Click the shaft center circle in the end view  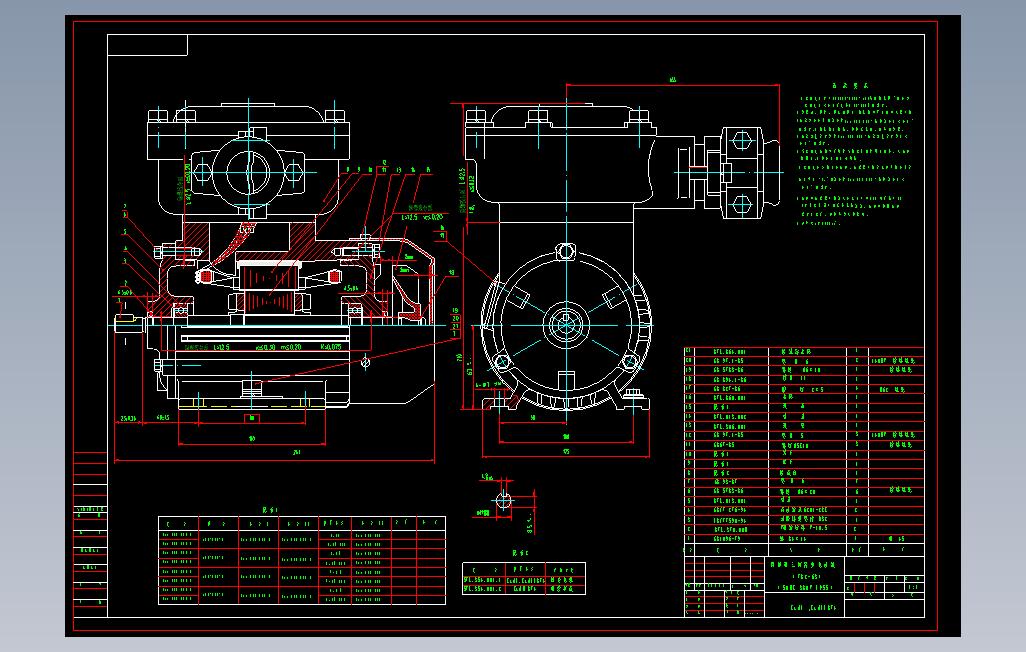565,324
